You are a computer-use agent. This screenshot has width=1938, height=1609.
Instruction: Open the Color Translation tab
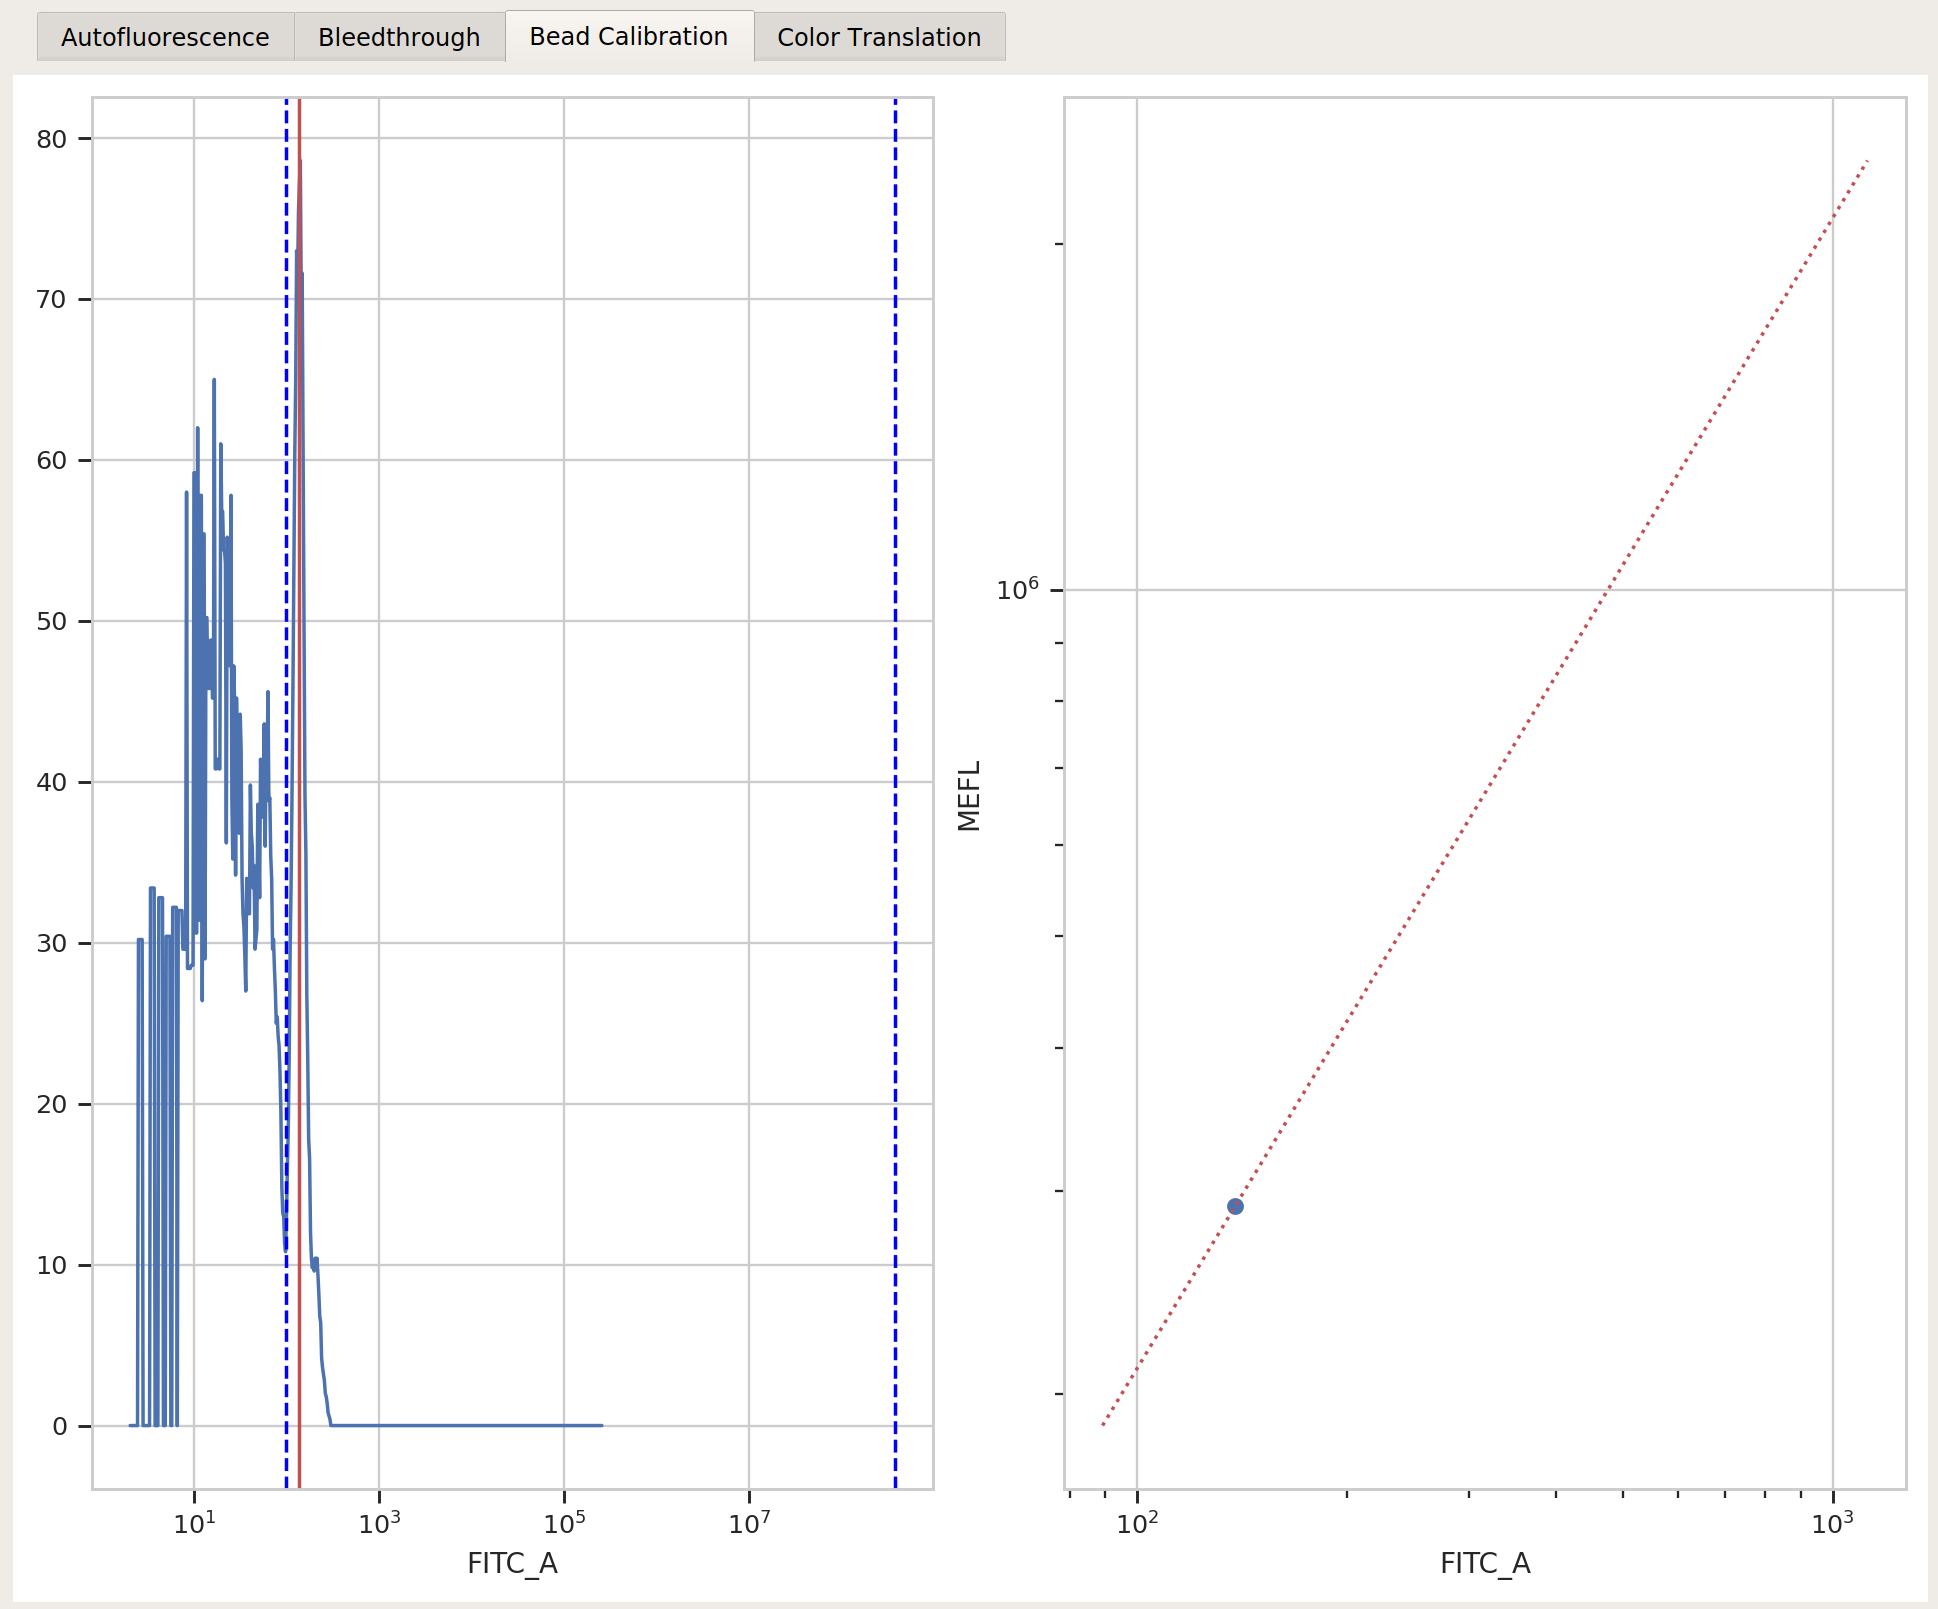click(x=879, y=37)
